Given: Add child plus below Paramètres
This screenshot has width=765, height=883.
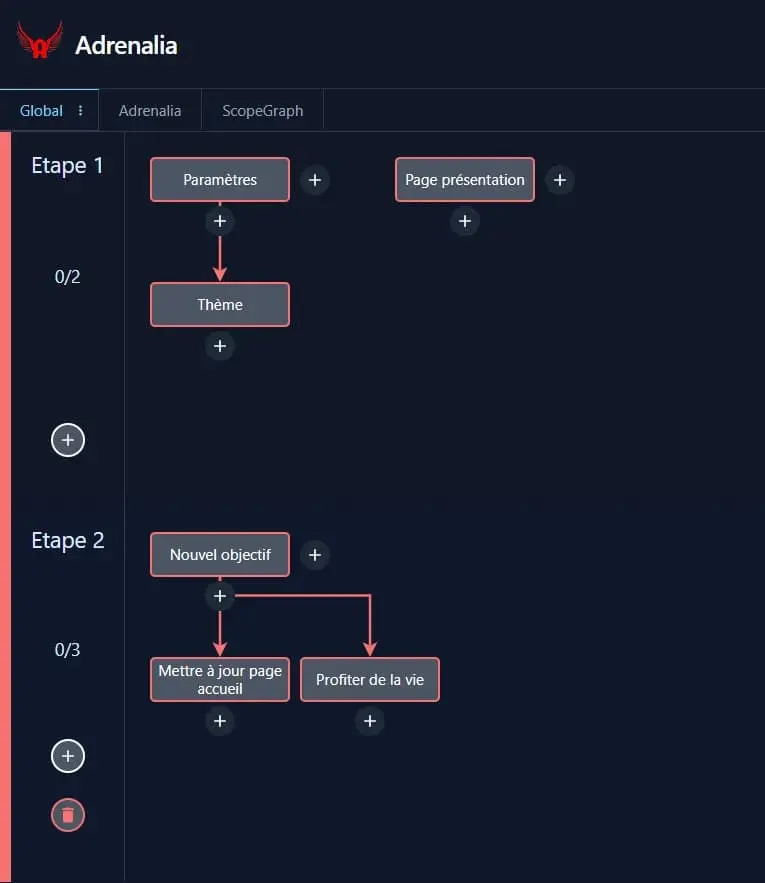Looking at the screenshot, I should click(x=220, y=221).
